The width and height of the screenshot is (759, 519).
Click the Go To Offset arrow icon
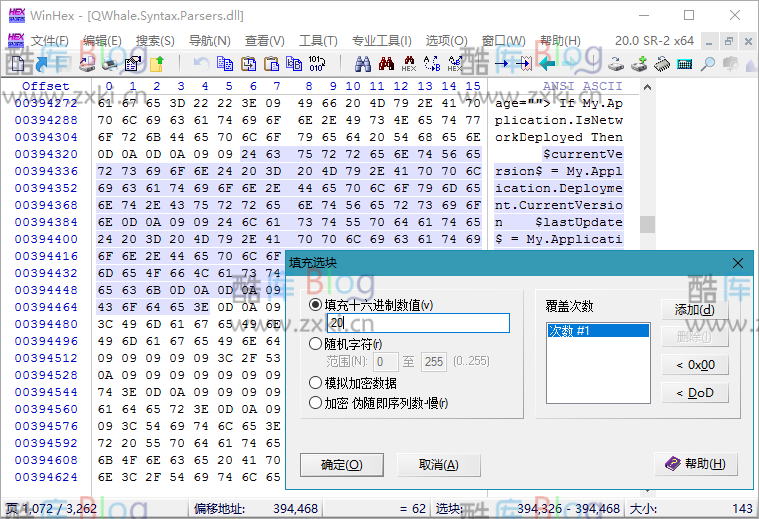tap(501, 63)
